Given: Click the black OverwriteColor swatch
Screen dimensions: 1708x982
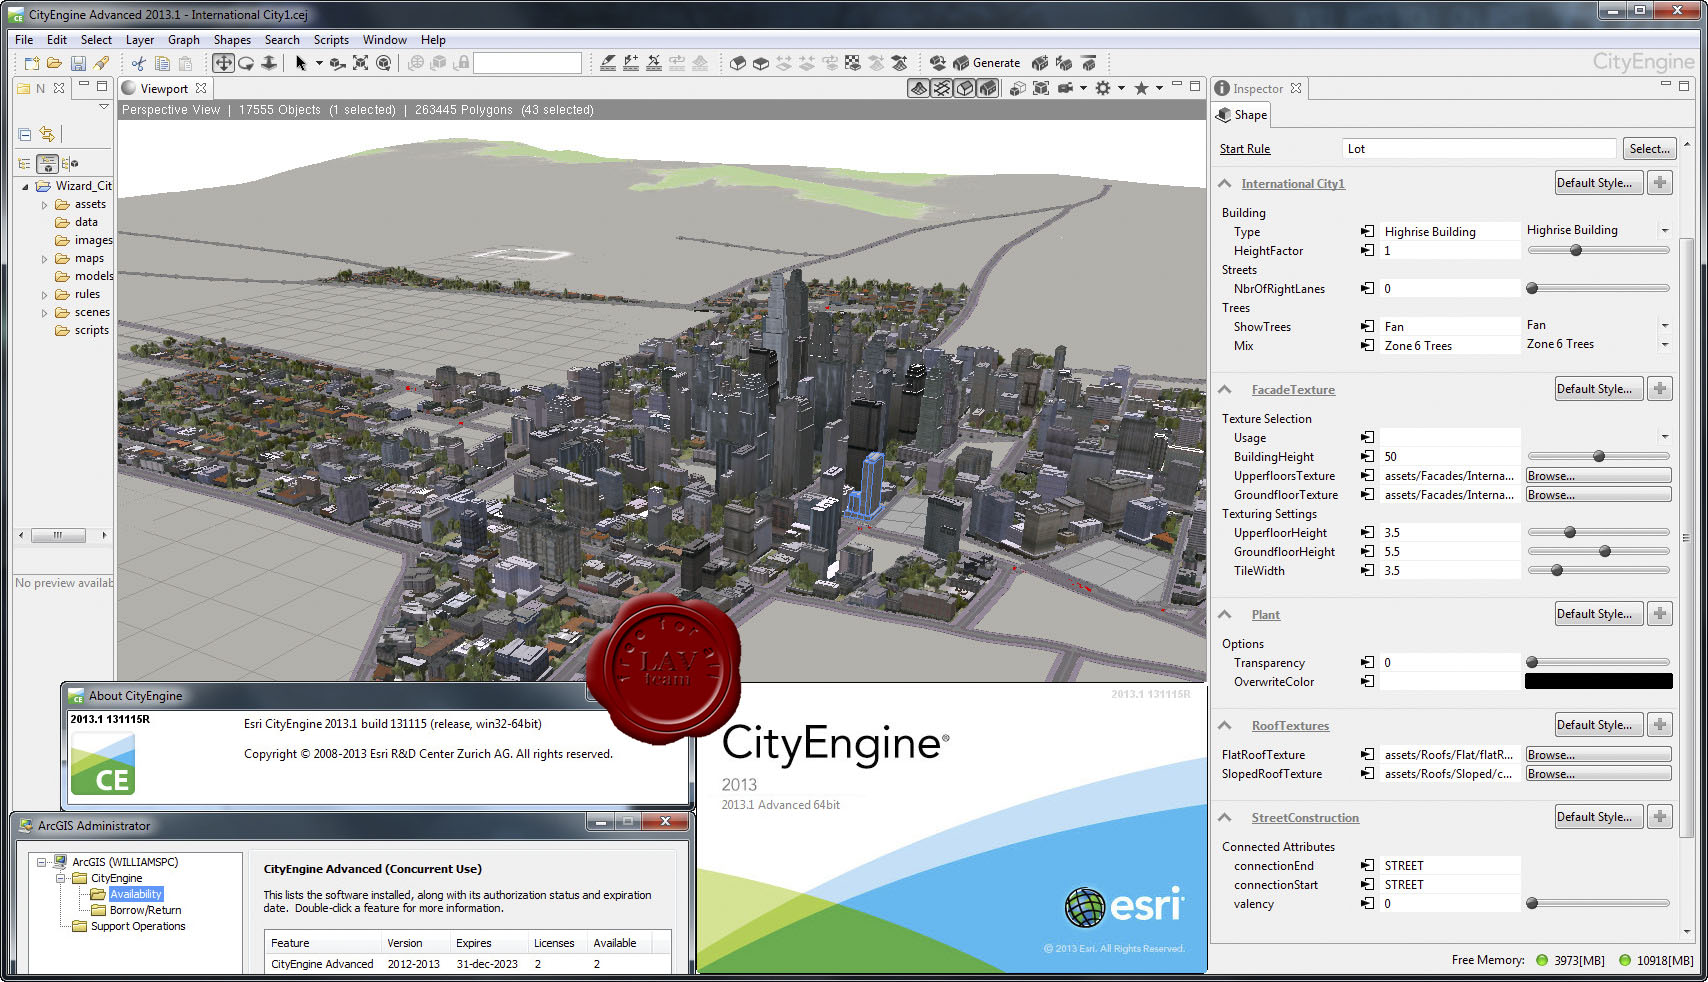Looking at the screenshot, I should pyautogui.click(x=1598, y=682).
